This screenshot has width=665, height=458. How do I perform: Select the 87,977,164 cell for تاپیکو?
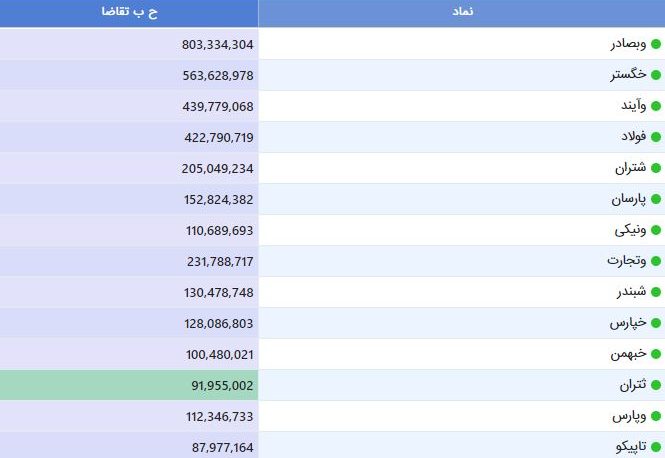point(129,447)
